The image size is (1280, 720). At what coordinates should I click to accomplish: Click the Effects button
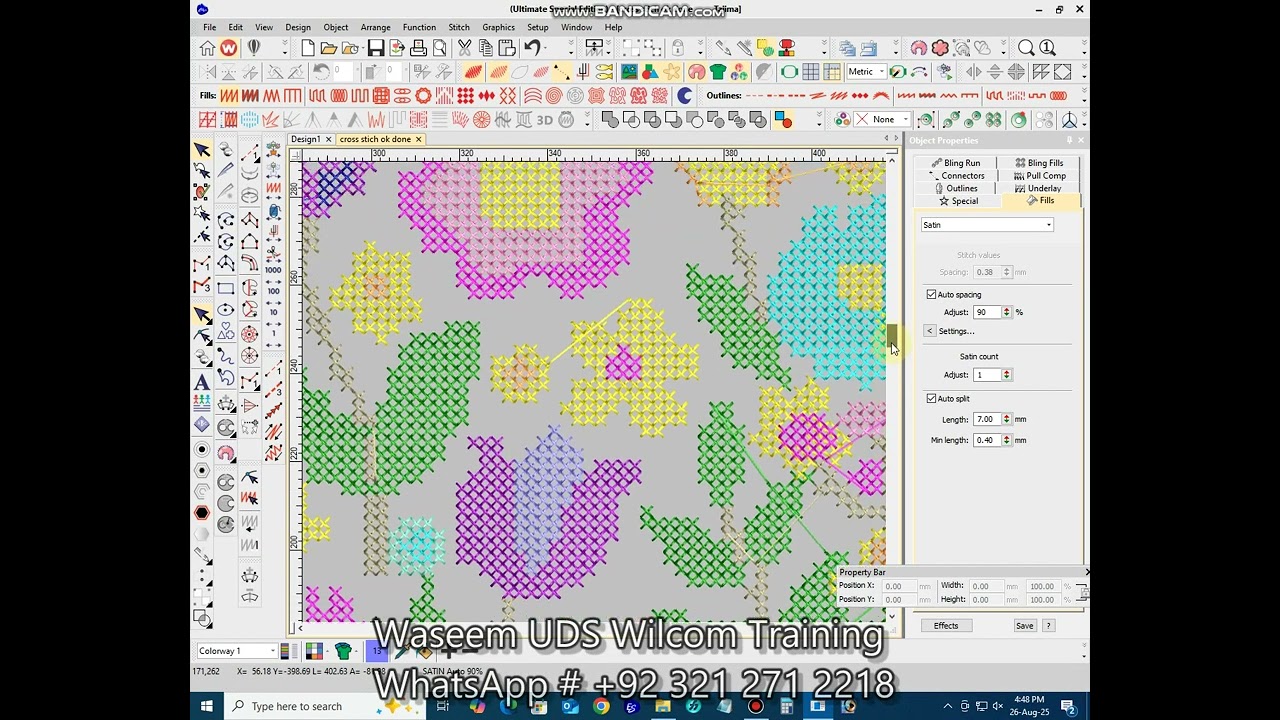(x=946, y=626)
